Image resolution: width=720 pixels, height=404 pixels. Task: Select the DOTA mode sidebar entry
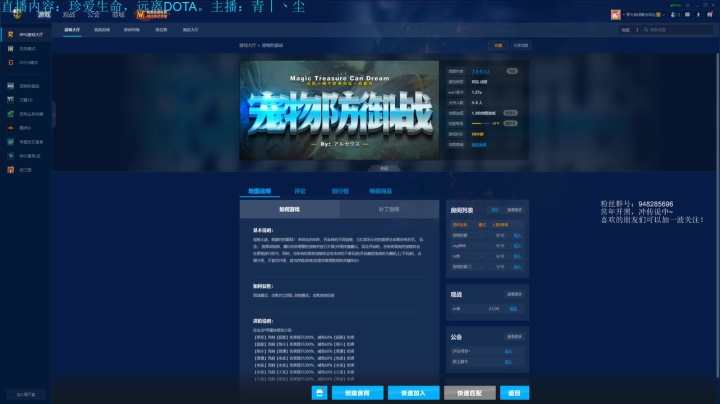point(25,62)
